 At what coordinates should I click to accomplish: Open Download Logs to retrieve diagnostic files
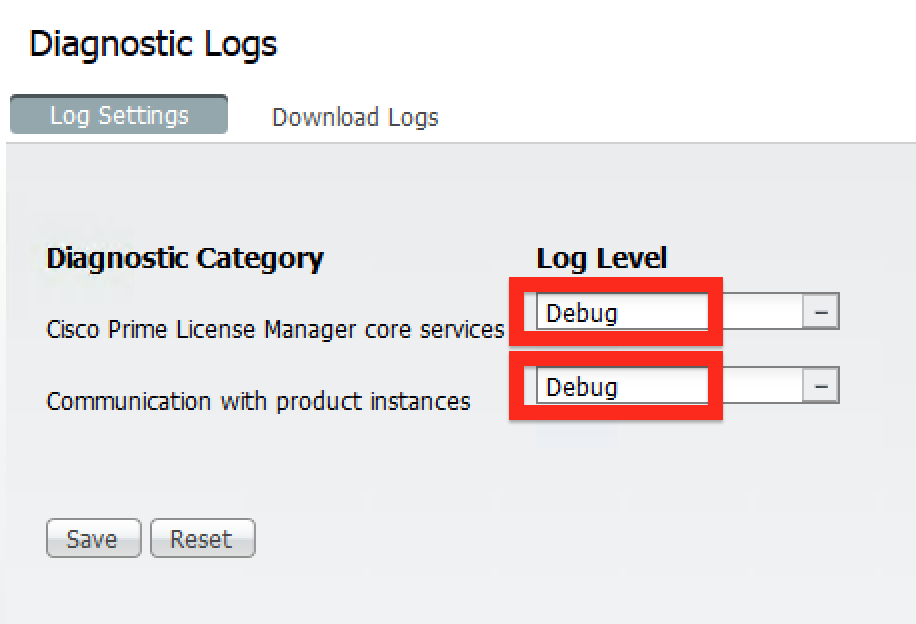point(354,117)
